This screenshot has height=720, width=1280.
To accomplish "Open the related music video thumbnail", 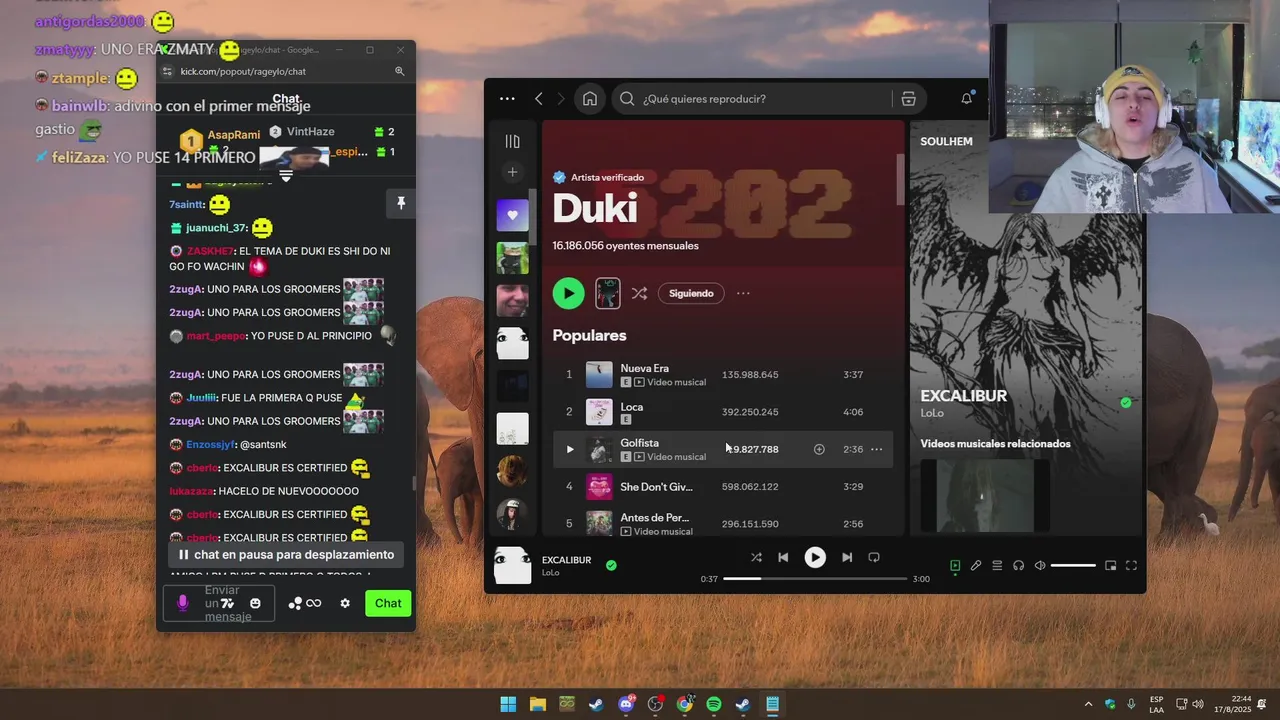I will 985,496.
